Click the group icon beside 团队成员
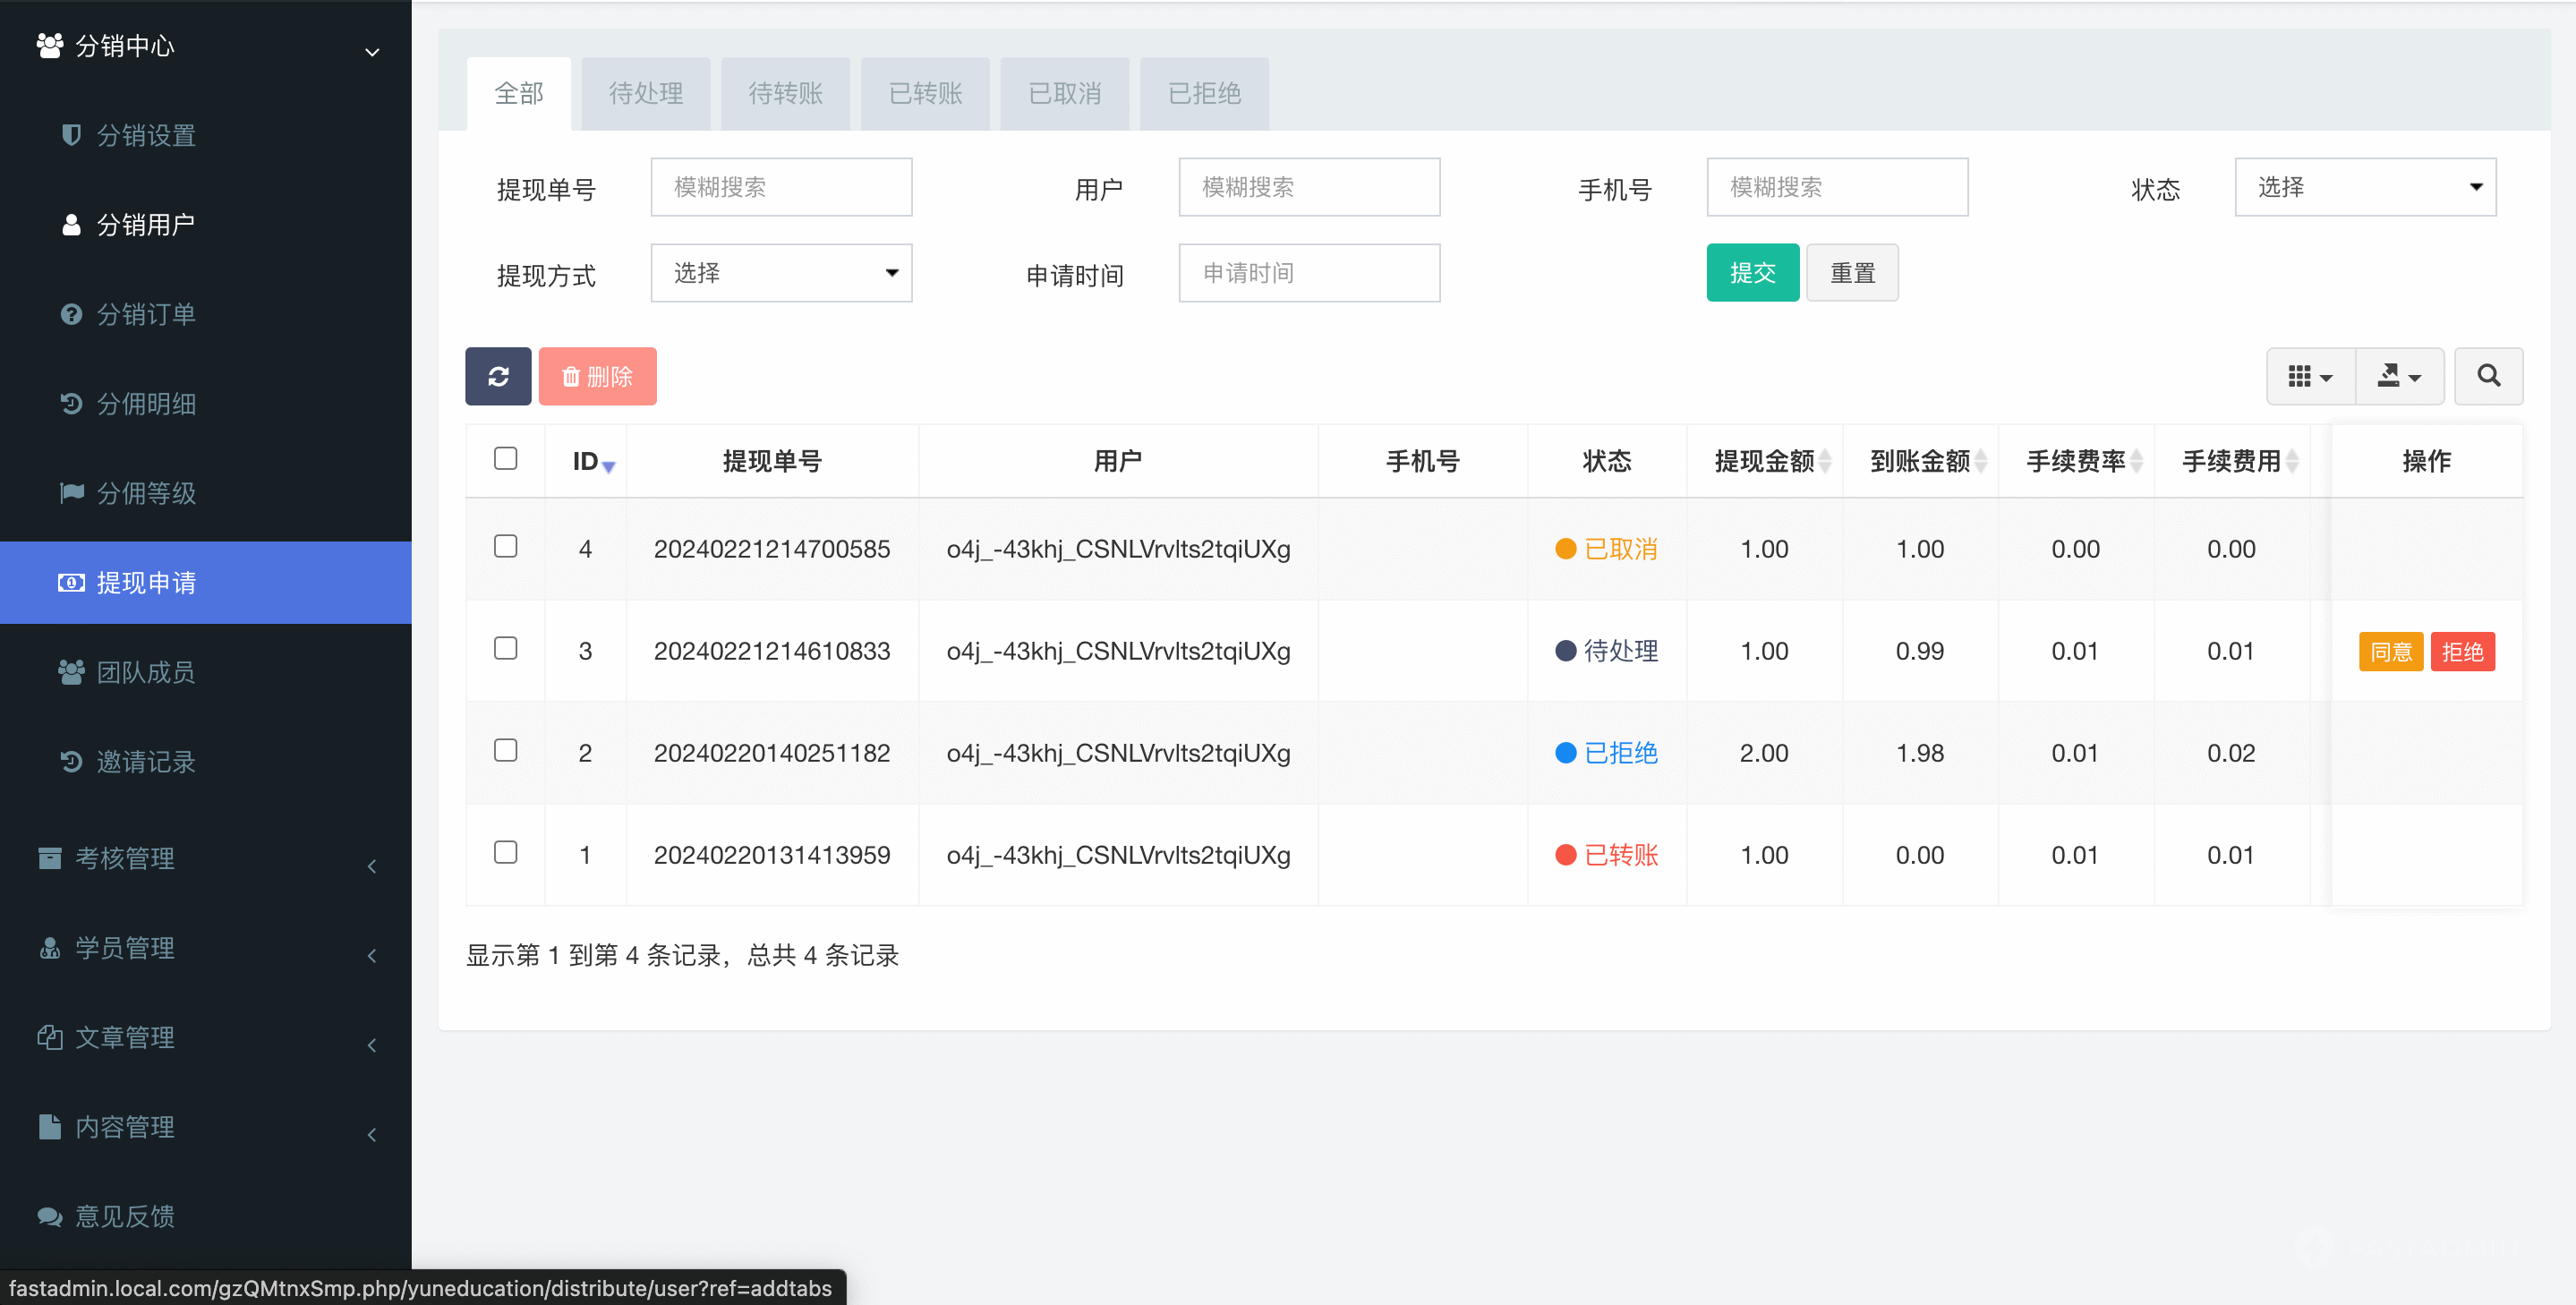2576x1305 pixels. (x=71, y=672)
